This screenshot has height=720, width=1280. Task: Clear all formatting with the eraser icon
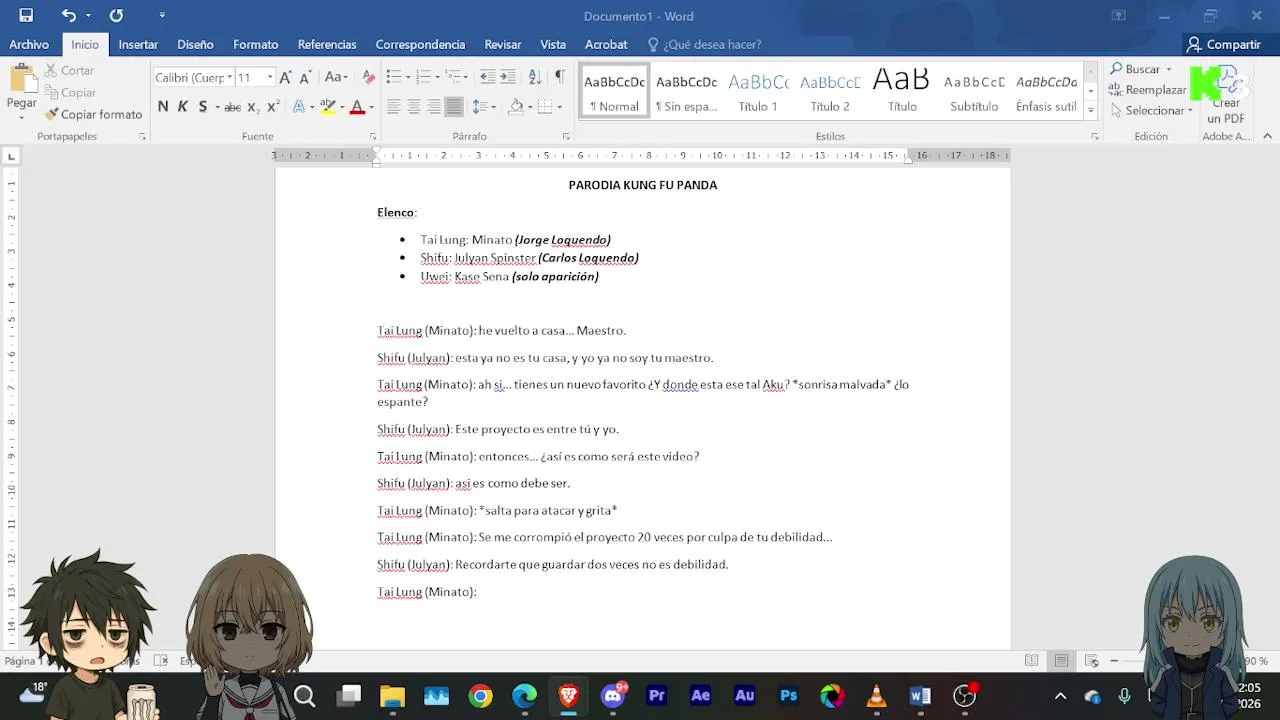coord(369,77)
